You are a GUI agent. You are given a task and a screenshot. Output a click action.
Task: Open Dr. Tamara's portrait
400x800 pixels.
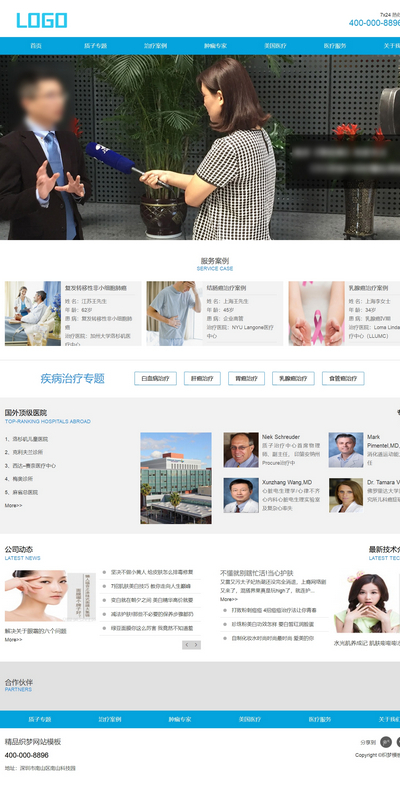click(x=346, y=495)
